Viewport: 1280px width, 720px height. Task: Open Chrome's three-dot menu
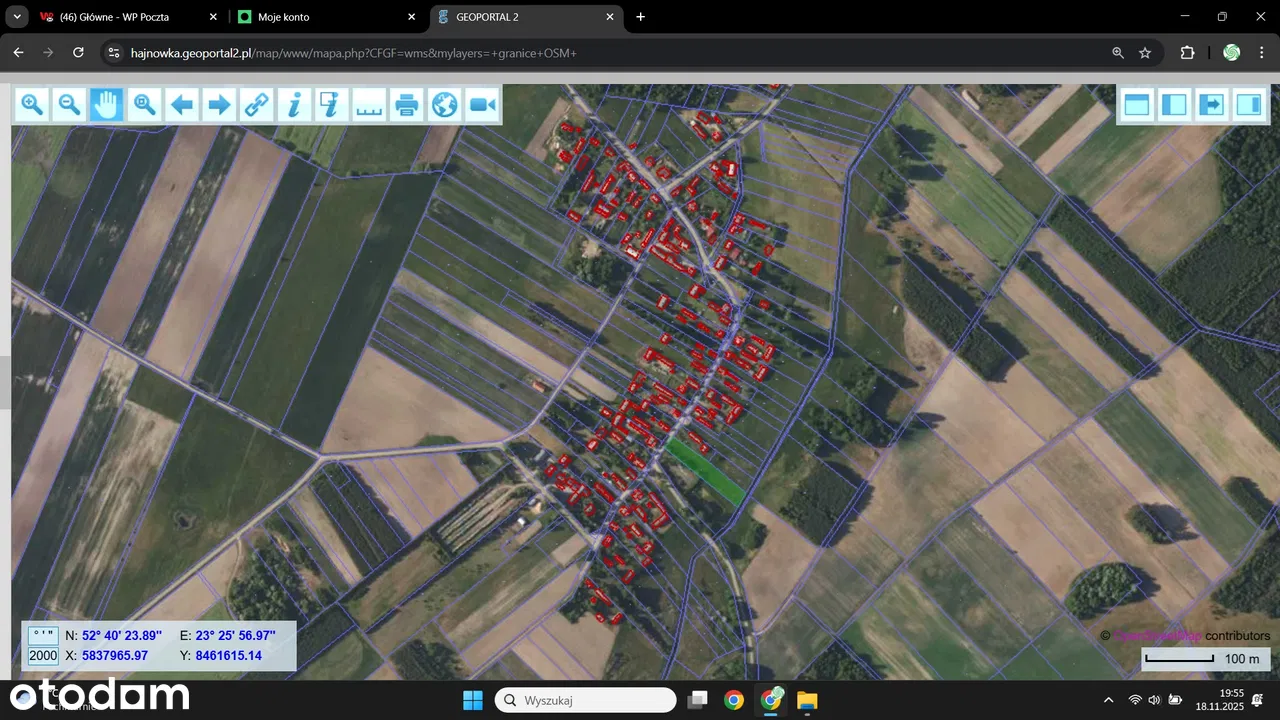[x=1260, y=53]
